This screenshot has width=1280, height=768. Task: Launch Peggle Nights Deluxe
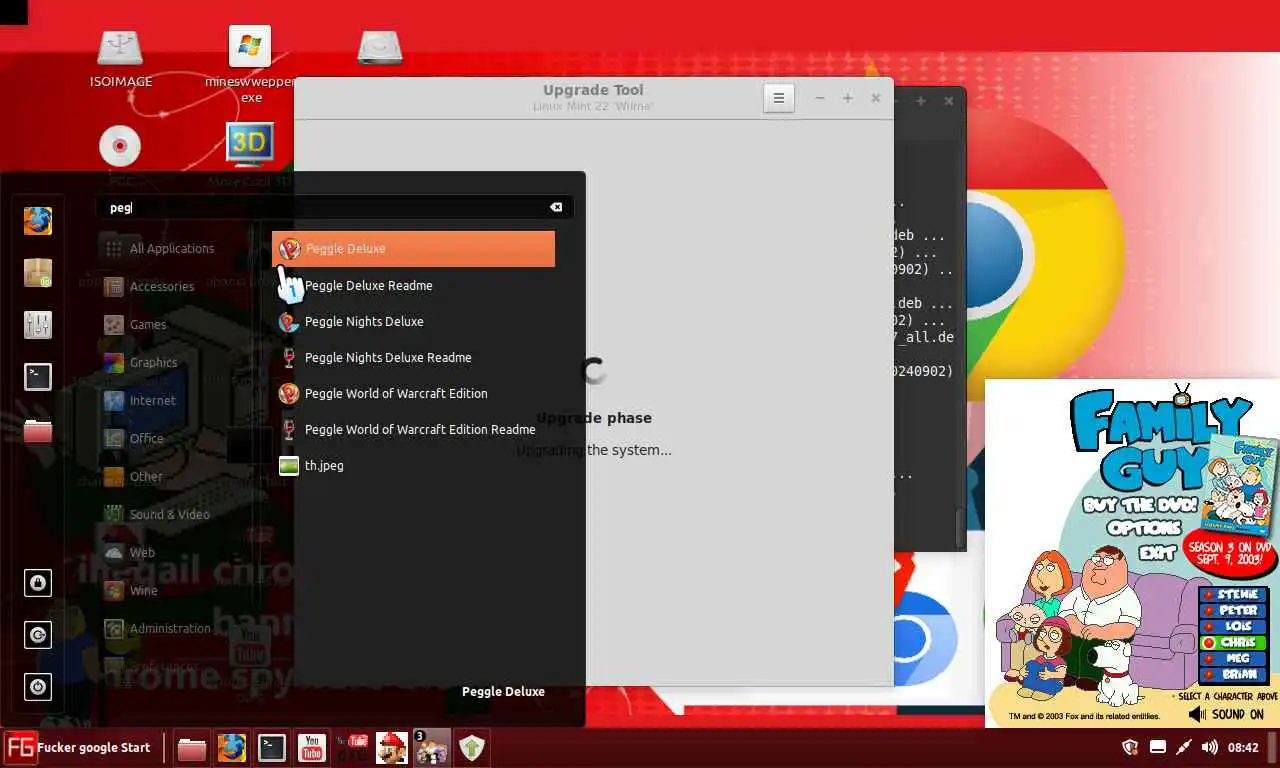413,321
